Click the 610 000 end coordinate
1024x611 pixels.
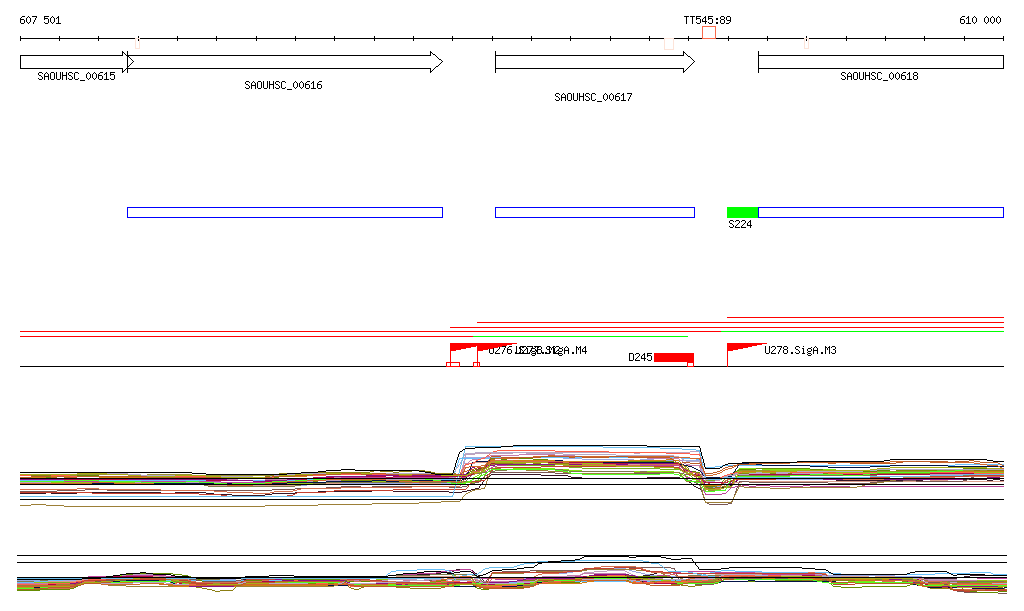point(980,20)
